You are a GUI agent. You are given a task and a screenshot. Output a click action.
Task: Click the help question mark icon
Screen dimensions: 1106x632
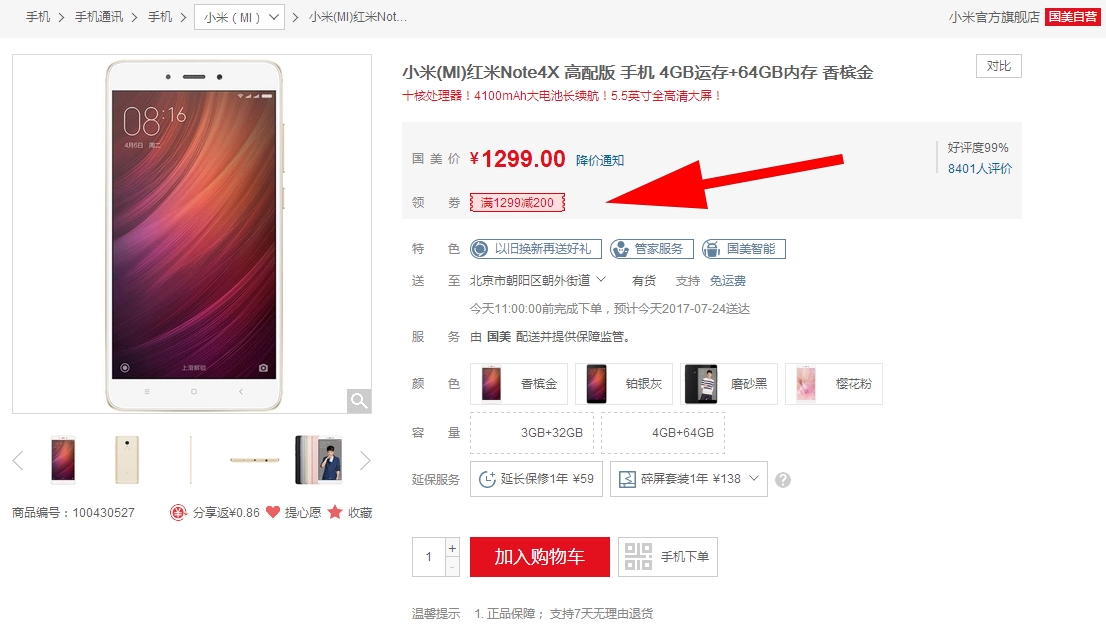(783, 480)
